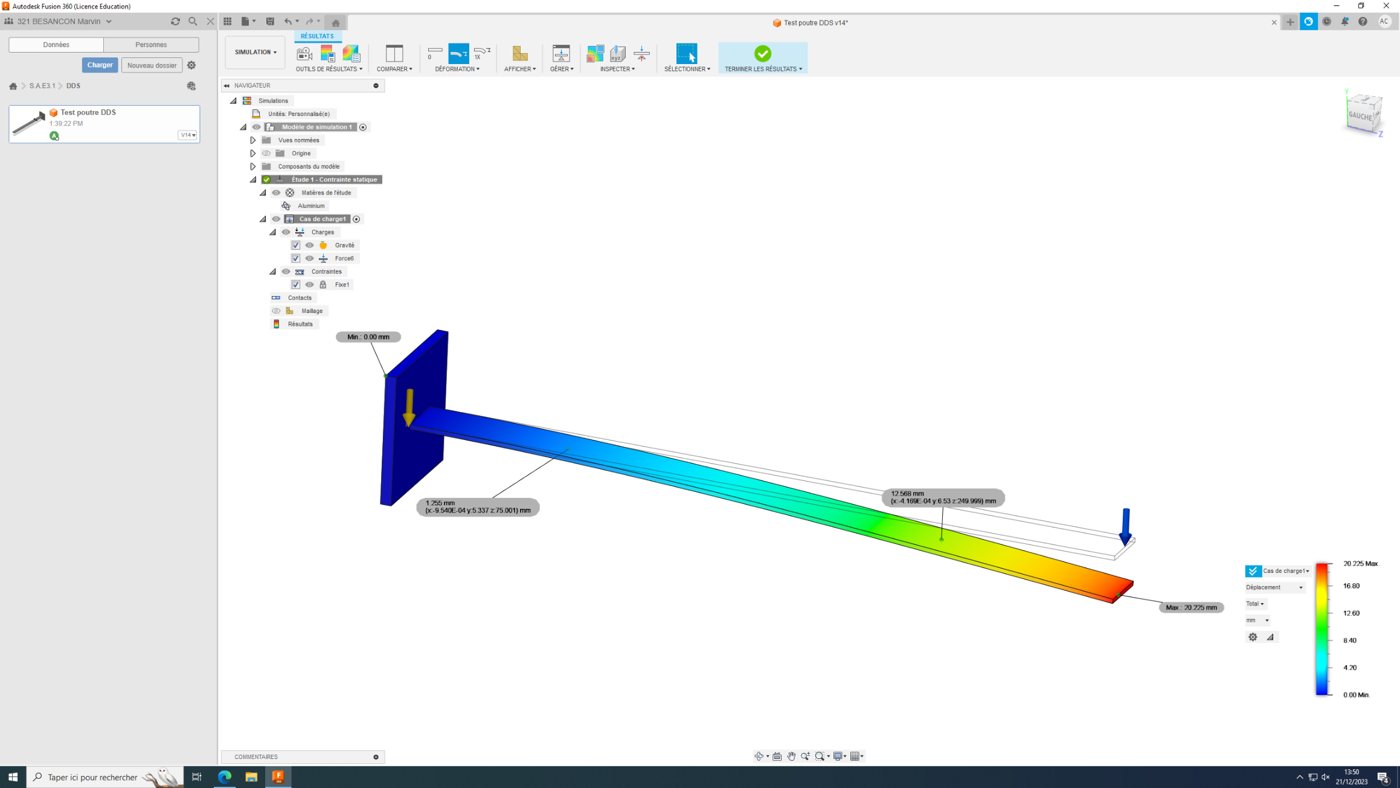Open the Déplacement result type dropdown
Screen dimensions: 1400x788
1275,587
